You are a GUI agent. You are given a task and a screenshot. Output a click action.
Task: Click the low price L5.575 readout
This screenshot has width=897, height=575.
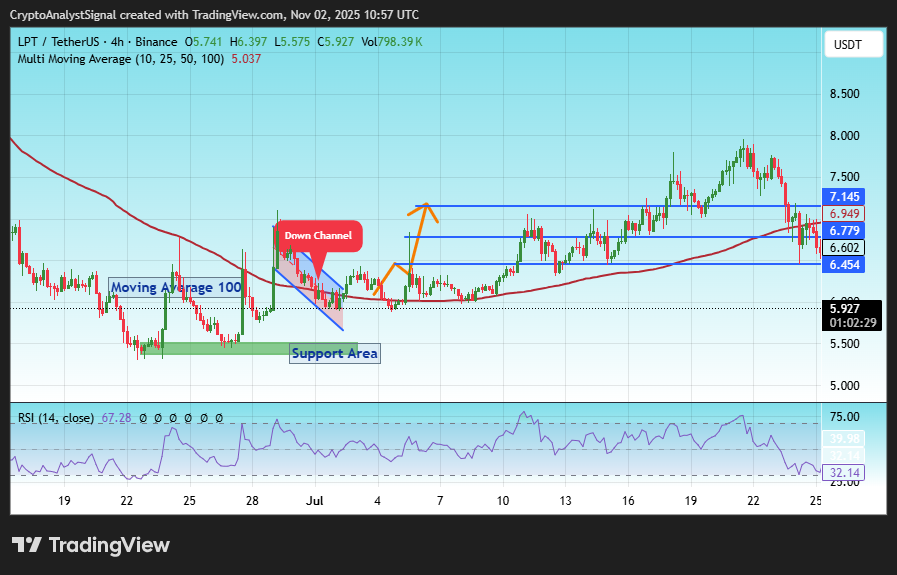292,42
